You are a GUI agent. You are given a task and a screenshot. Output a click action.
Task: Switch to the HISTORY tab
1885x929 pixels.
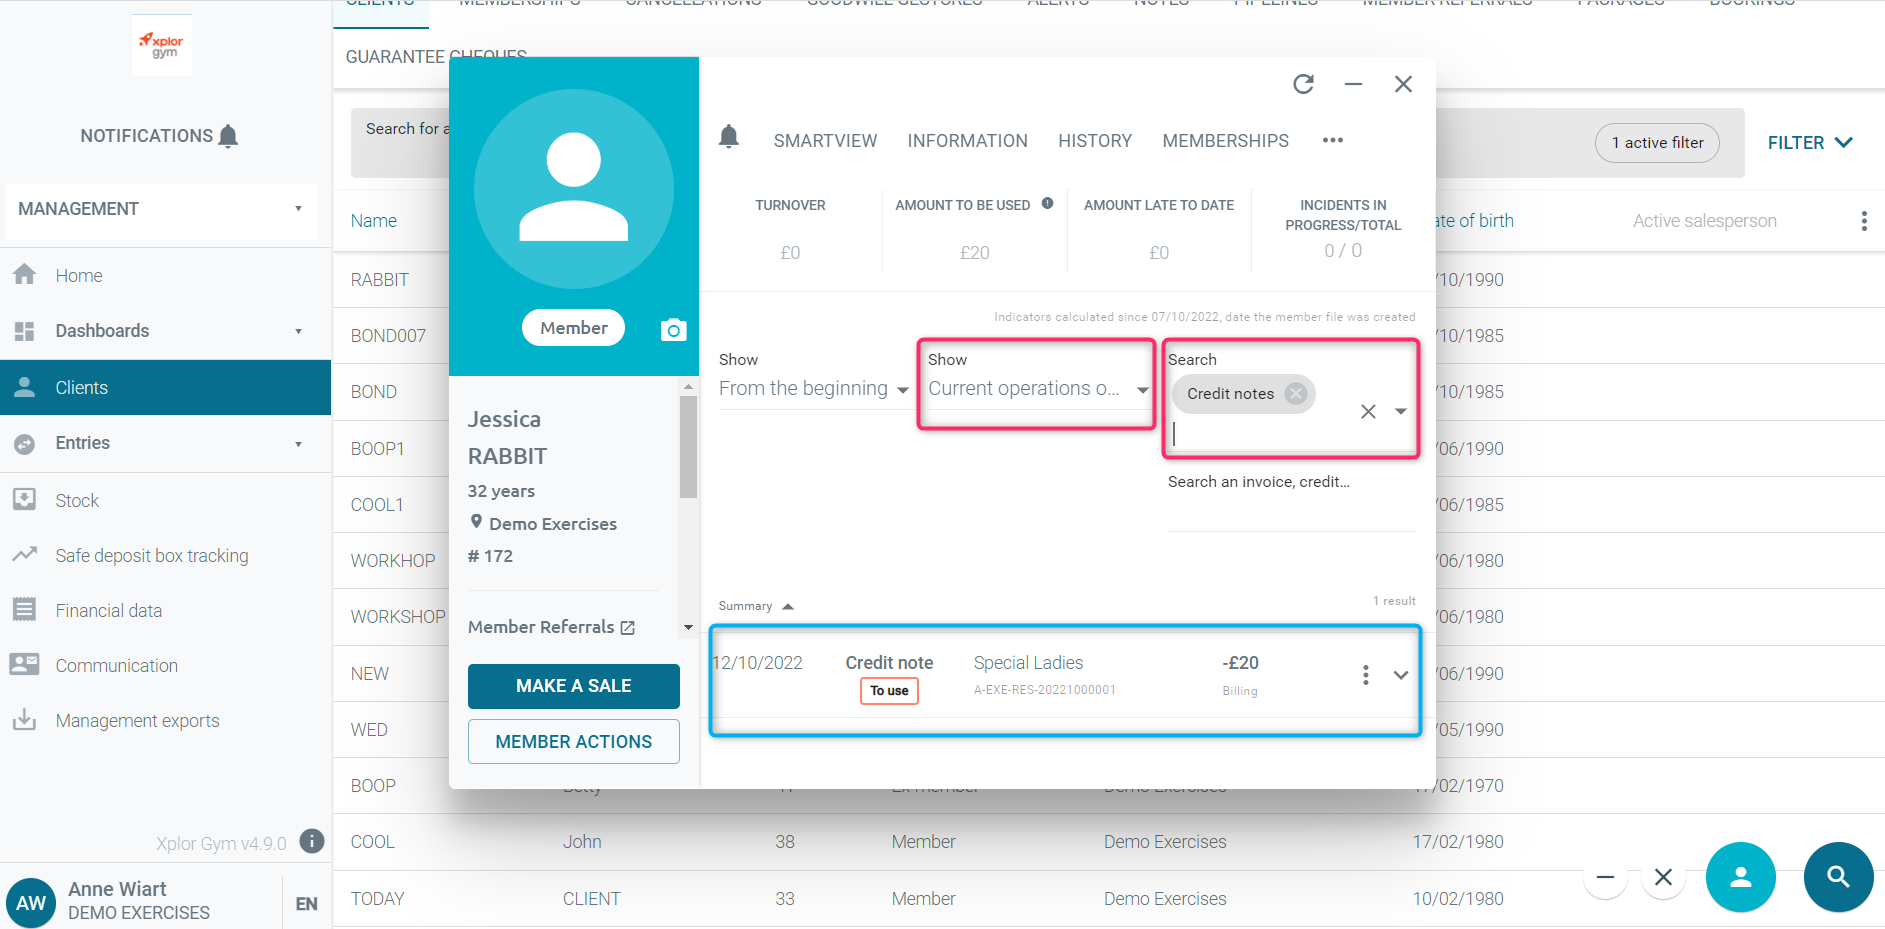click(x=1094, y=141)
